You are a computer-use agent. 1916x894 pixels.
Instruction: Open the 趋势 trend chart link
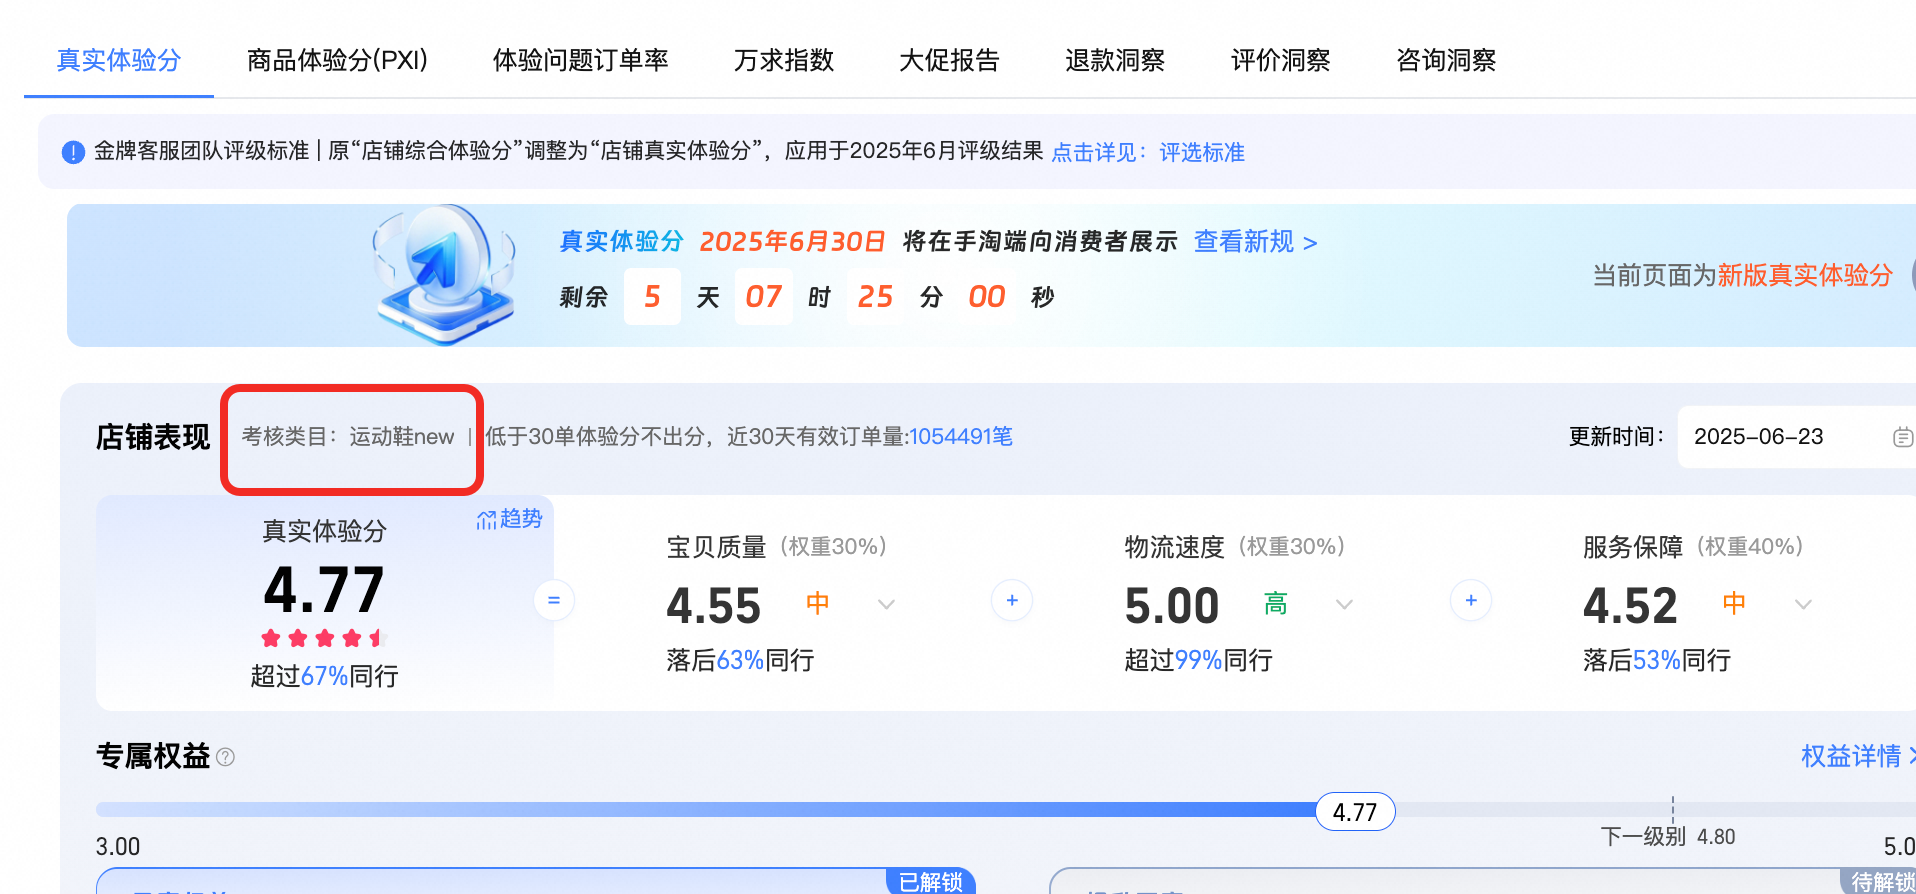(510, 519)
